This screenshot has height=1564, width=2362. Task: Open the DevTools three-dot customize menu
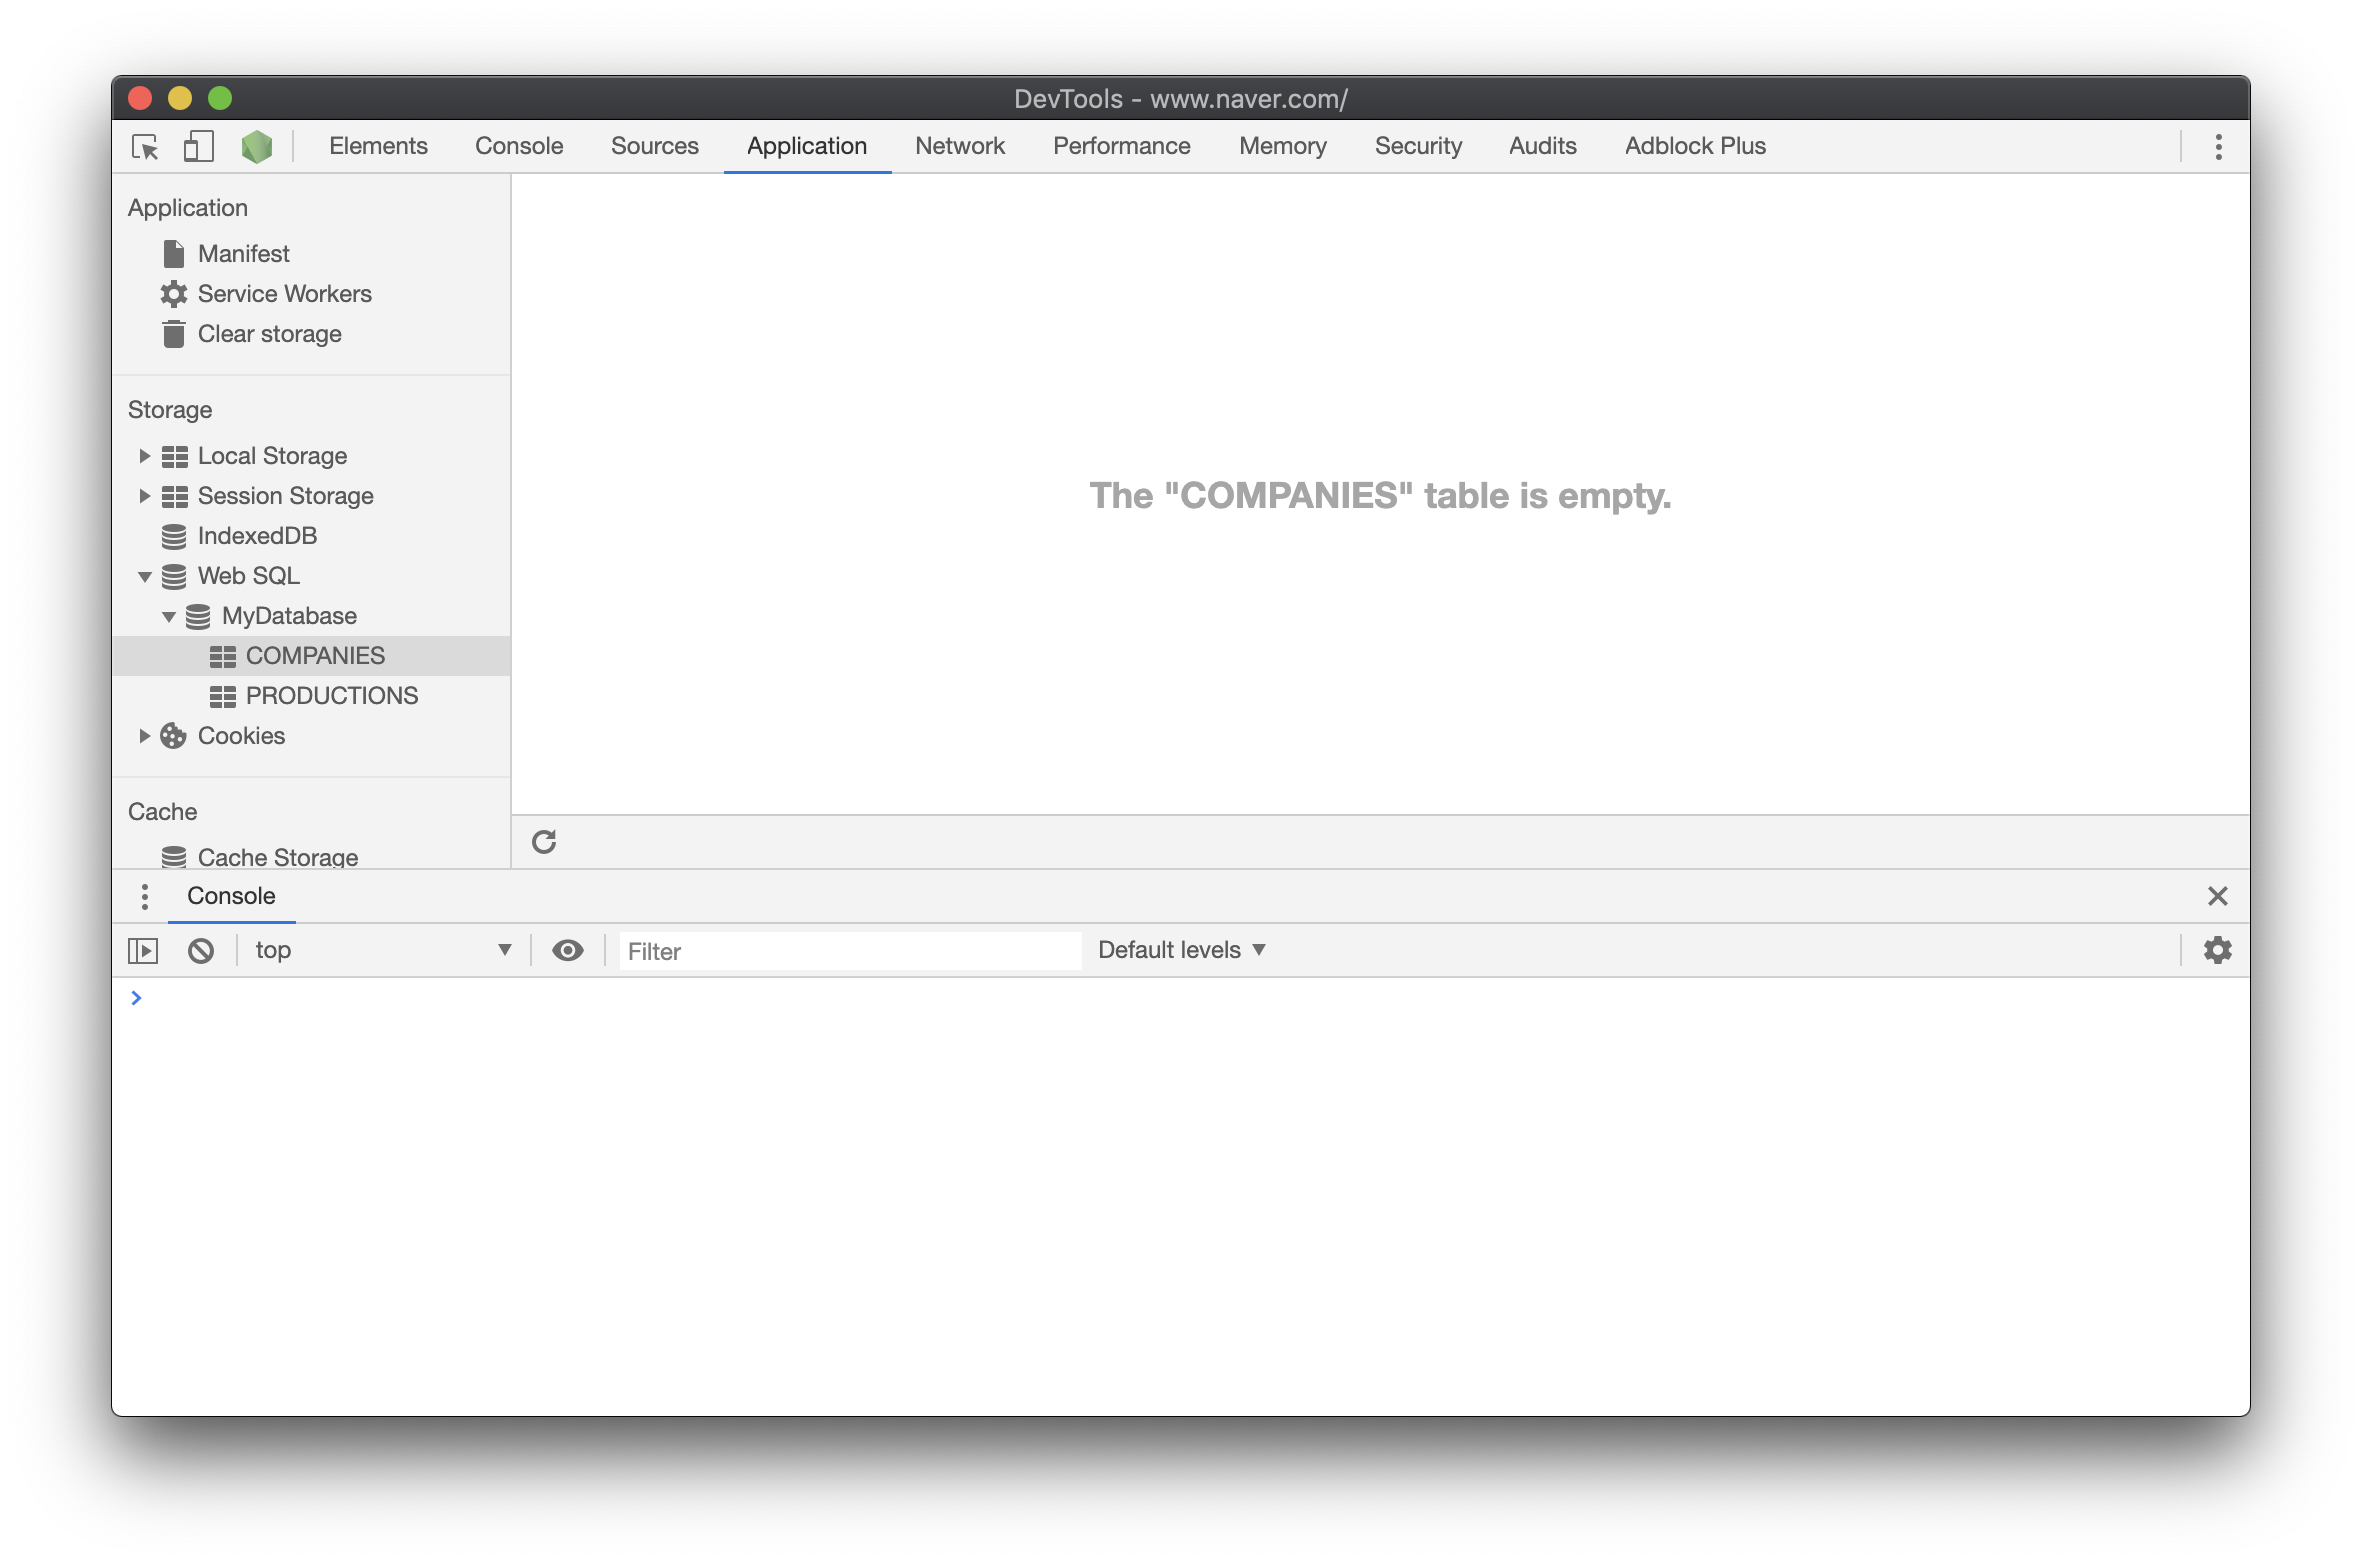[2218, 147]
